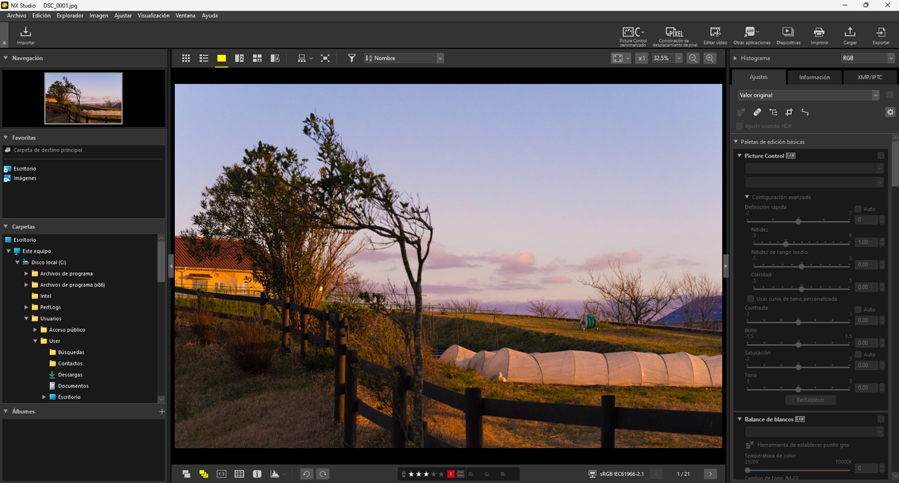Enable Auto checkbox for Contraste
This screenshot has height=483, width=899.
[858, 310]
